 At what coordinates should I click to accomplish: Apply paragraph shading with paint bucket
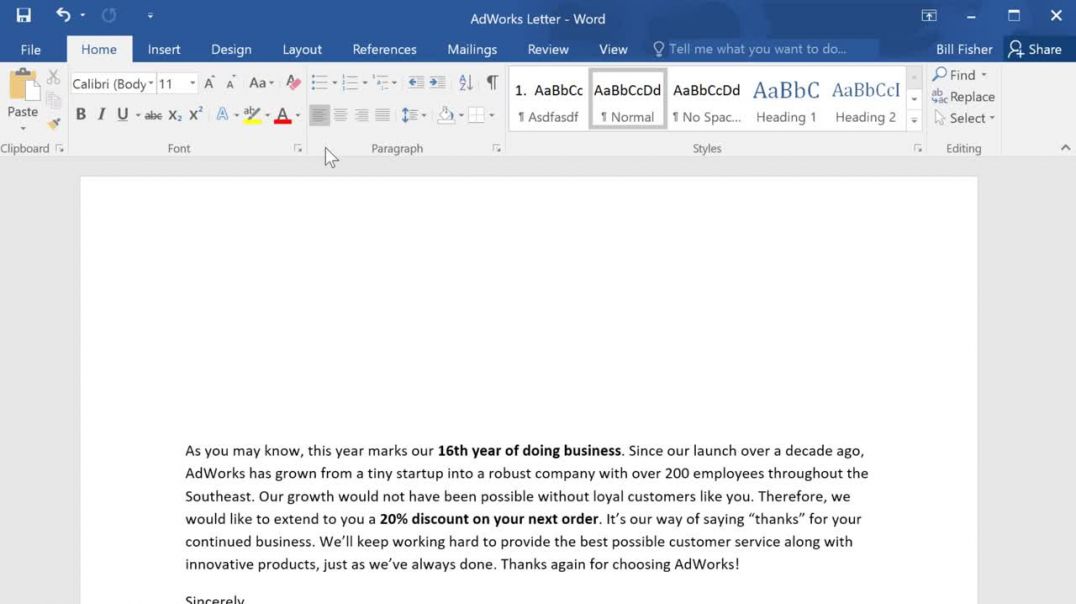point(446,115)
